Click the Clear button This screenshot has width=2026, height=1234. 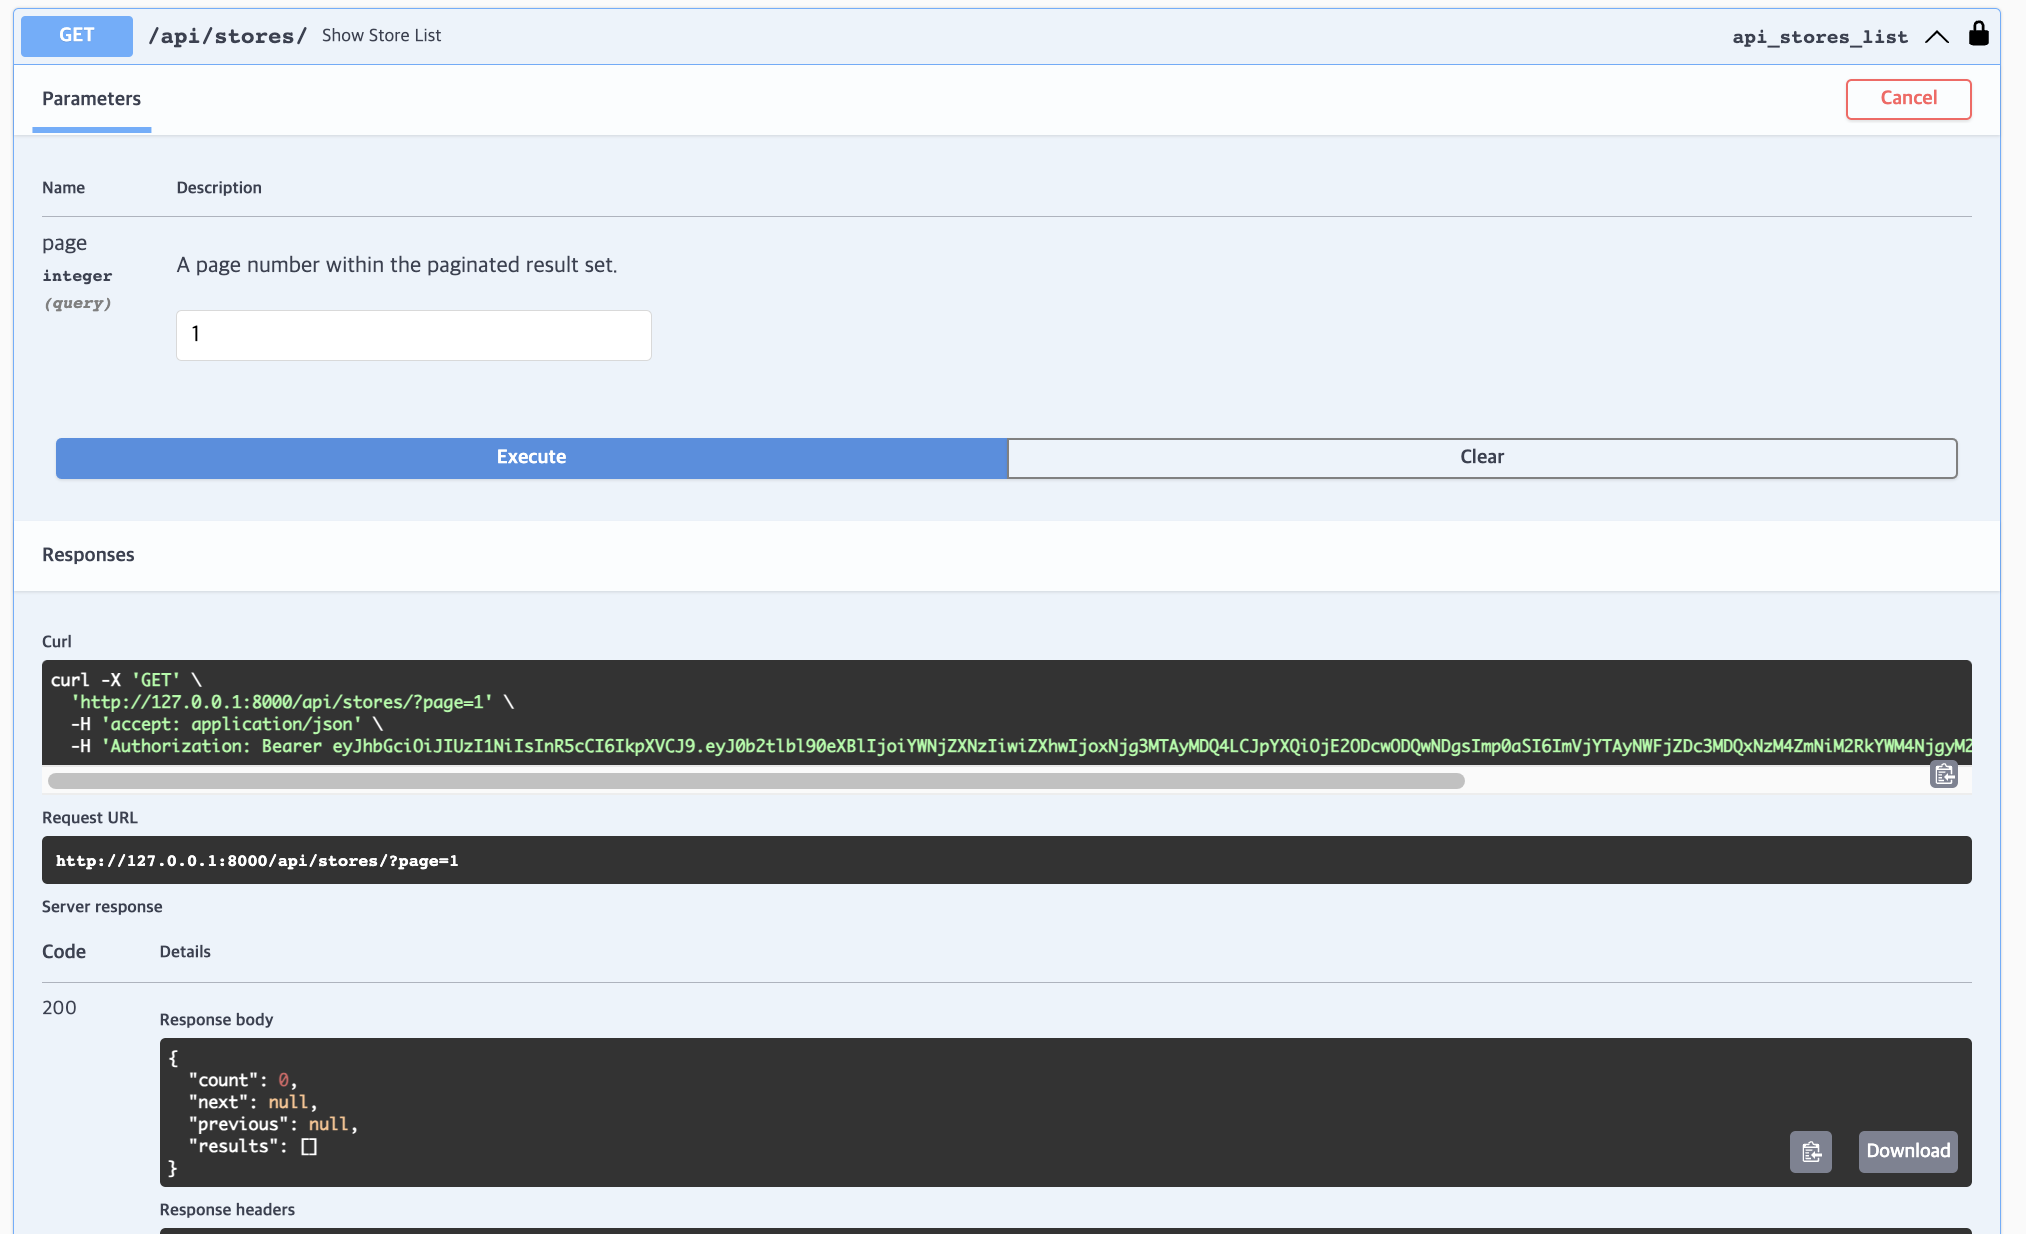click(1481, 457)
